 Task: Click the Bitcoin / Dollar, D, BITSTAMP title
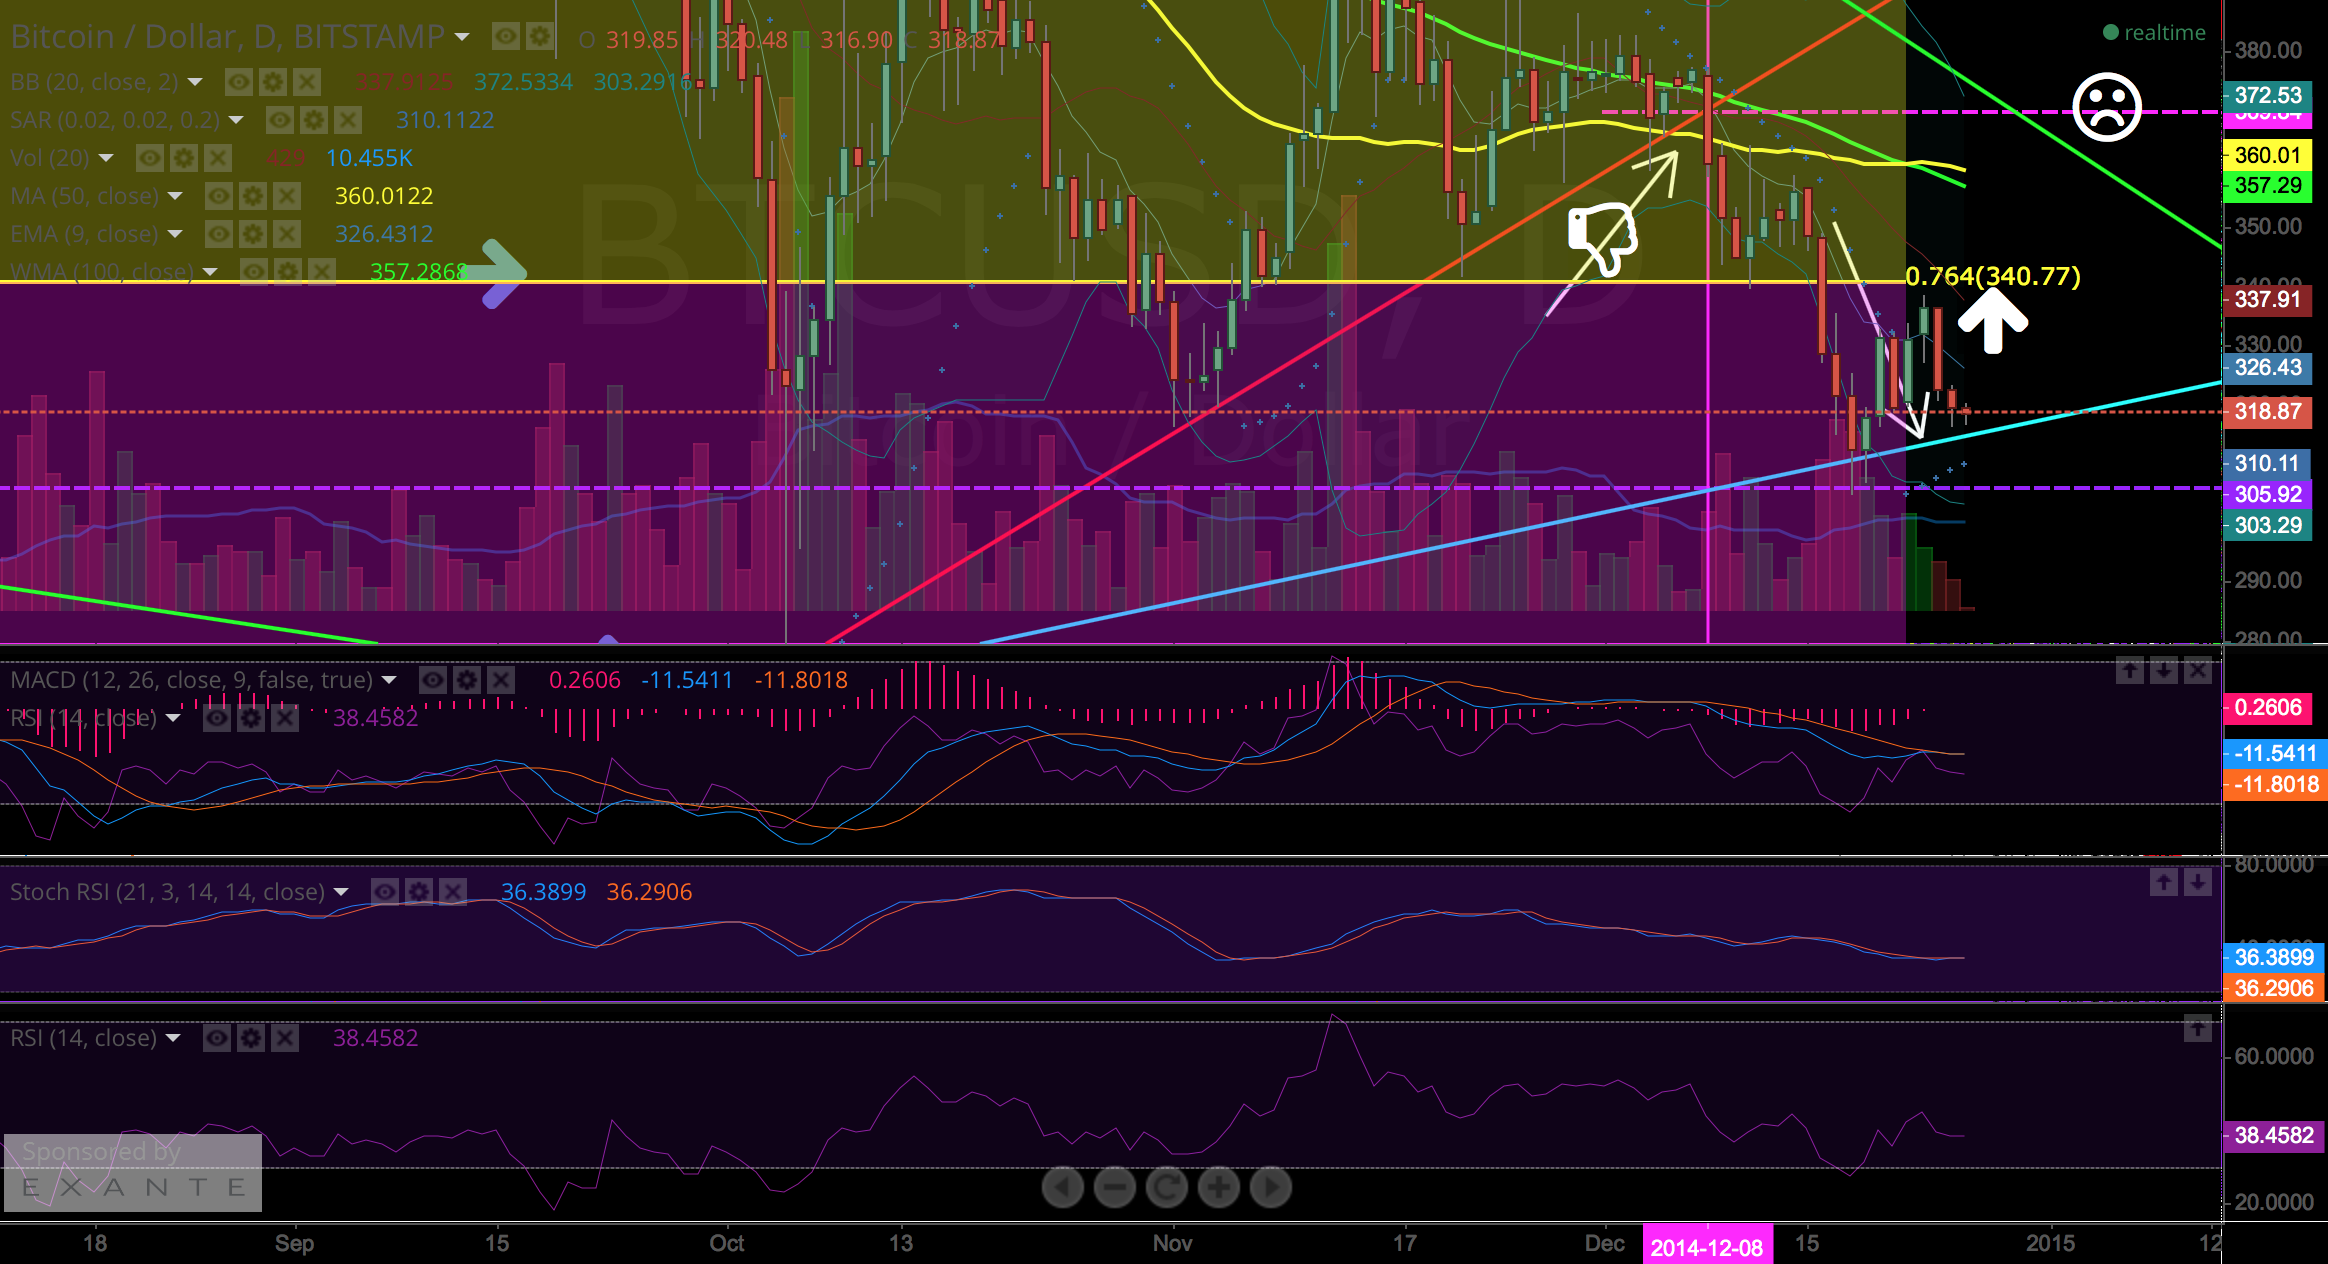[x=227, y=37]
